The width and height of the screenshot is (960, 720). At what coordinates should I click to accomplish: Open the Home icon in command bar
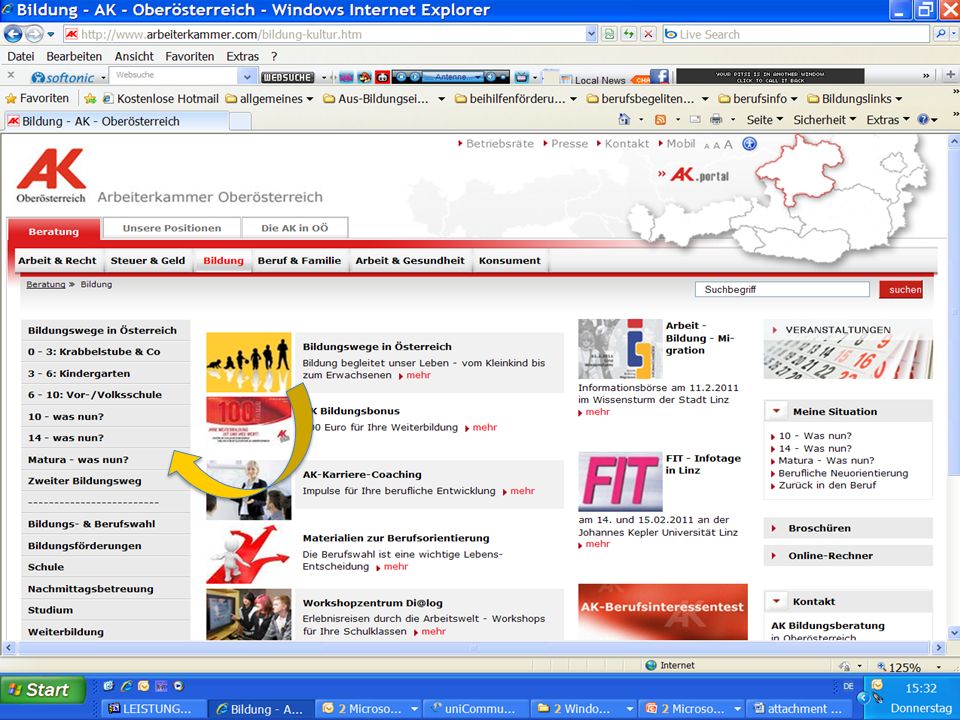click(x=624, y=119)
